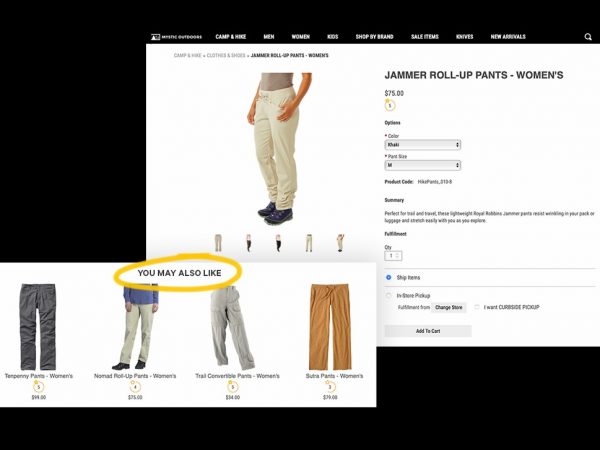Enable the I want CURBSIDE PICKUP checkbox
The height and width of the screenshot is (450, 600).
[x=477, y=307]
